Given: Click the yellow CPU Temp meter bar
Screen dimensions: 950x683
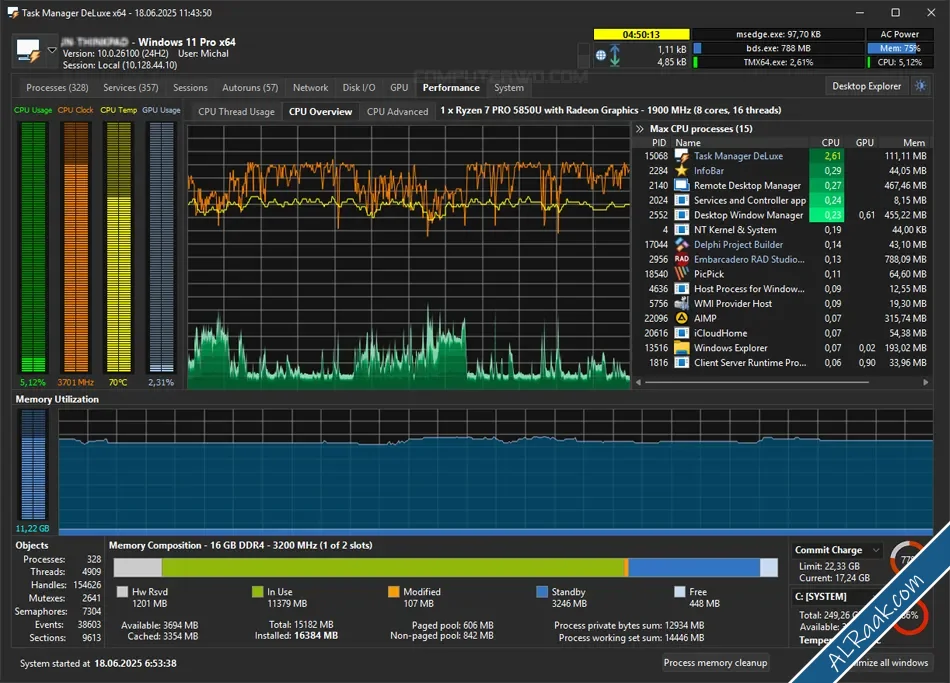Looking at the screenshot, I should 118,247.
